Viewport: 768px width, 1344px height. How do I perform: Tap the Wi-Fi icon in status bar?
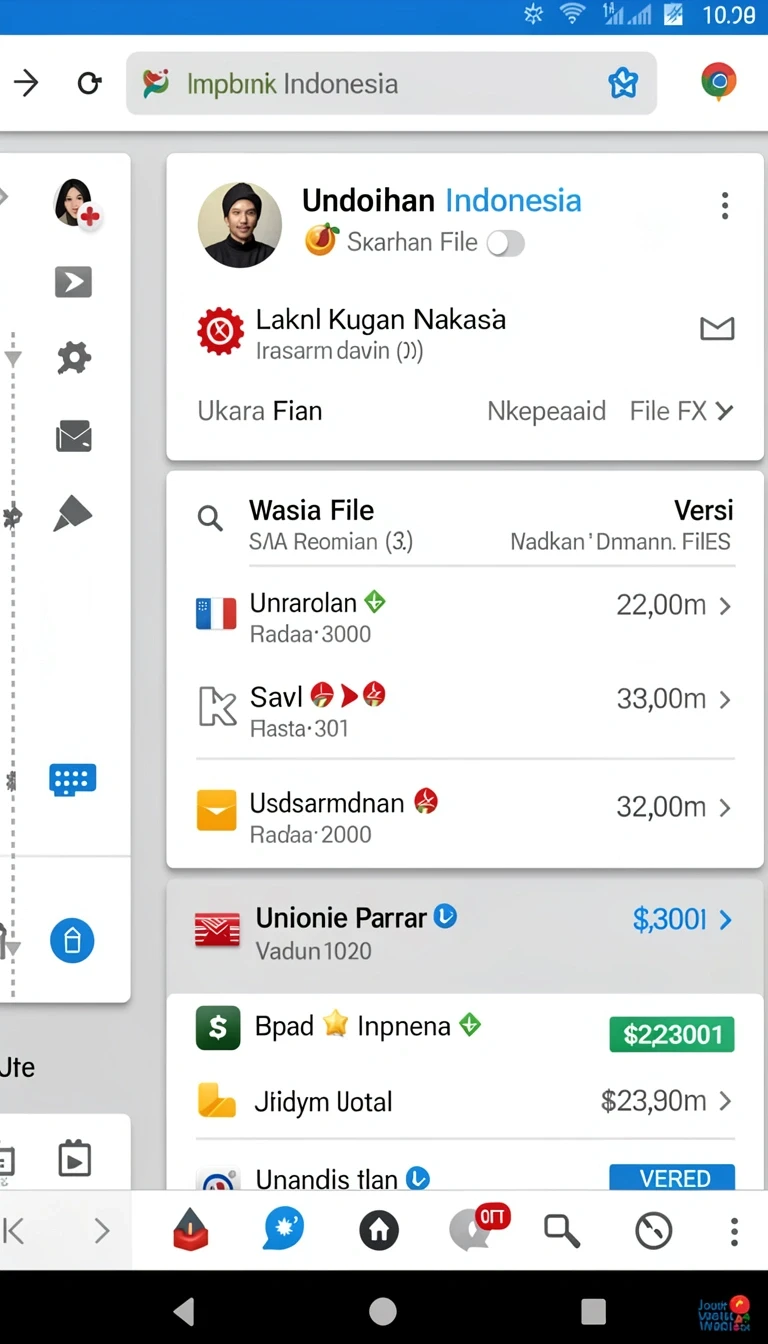point(572,14)
